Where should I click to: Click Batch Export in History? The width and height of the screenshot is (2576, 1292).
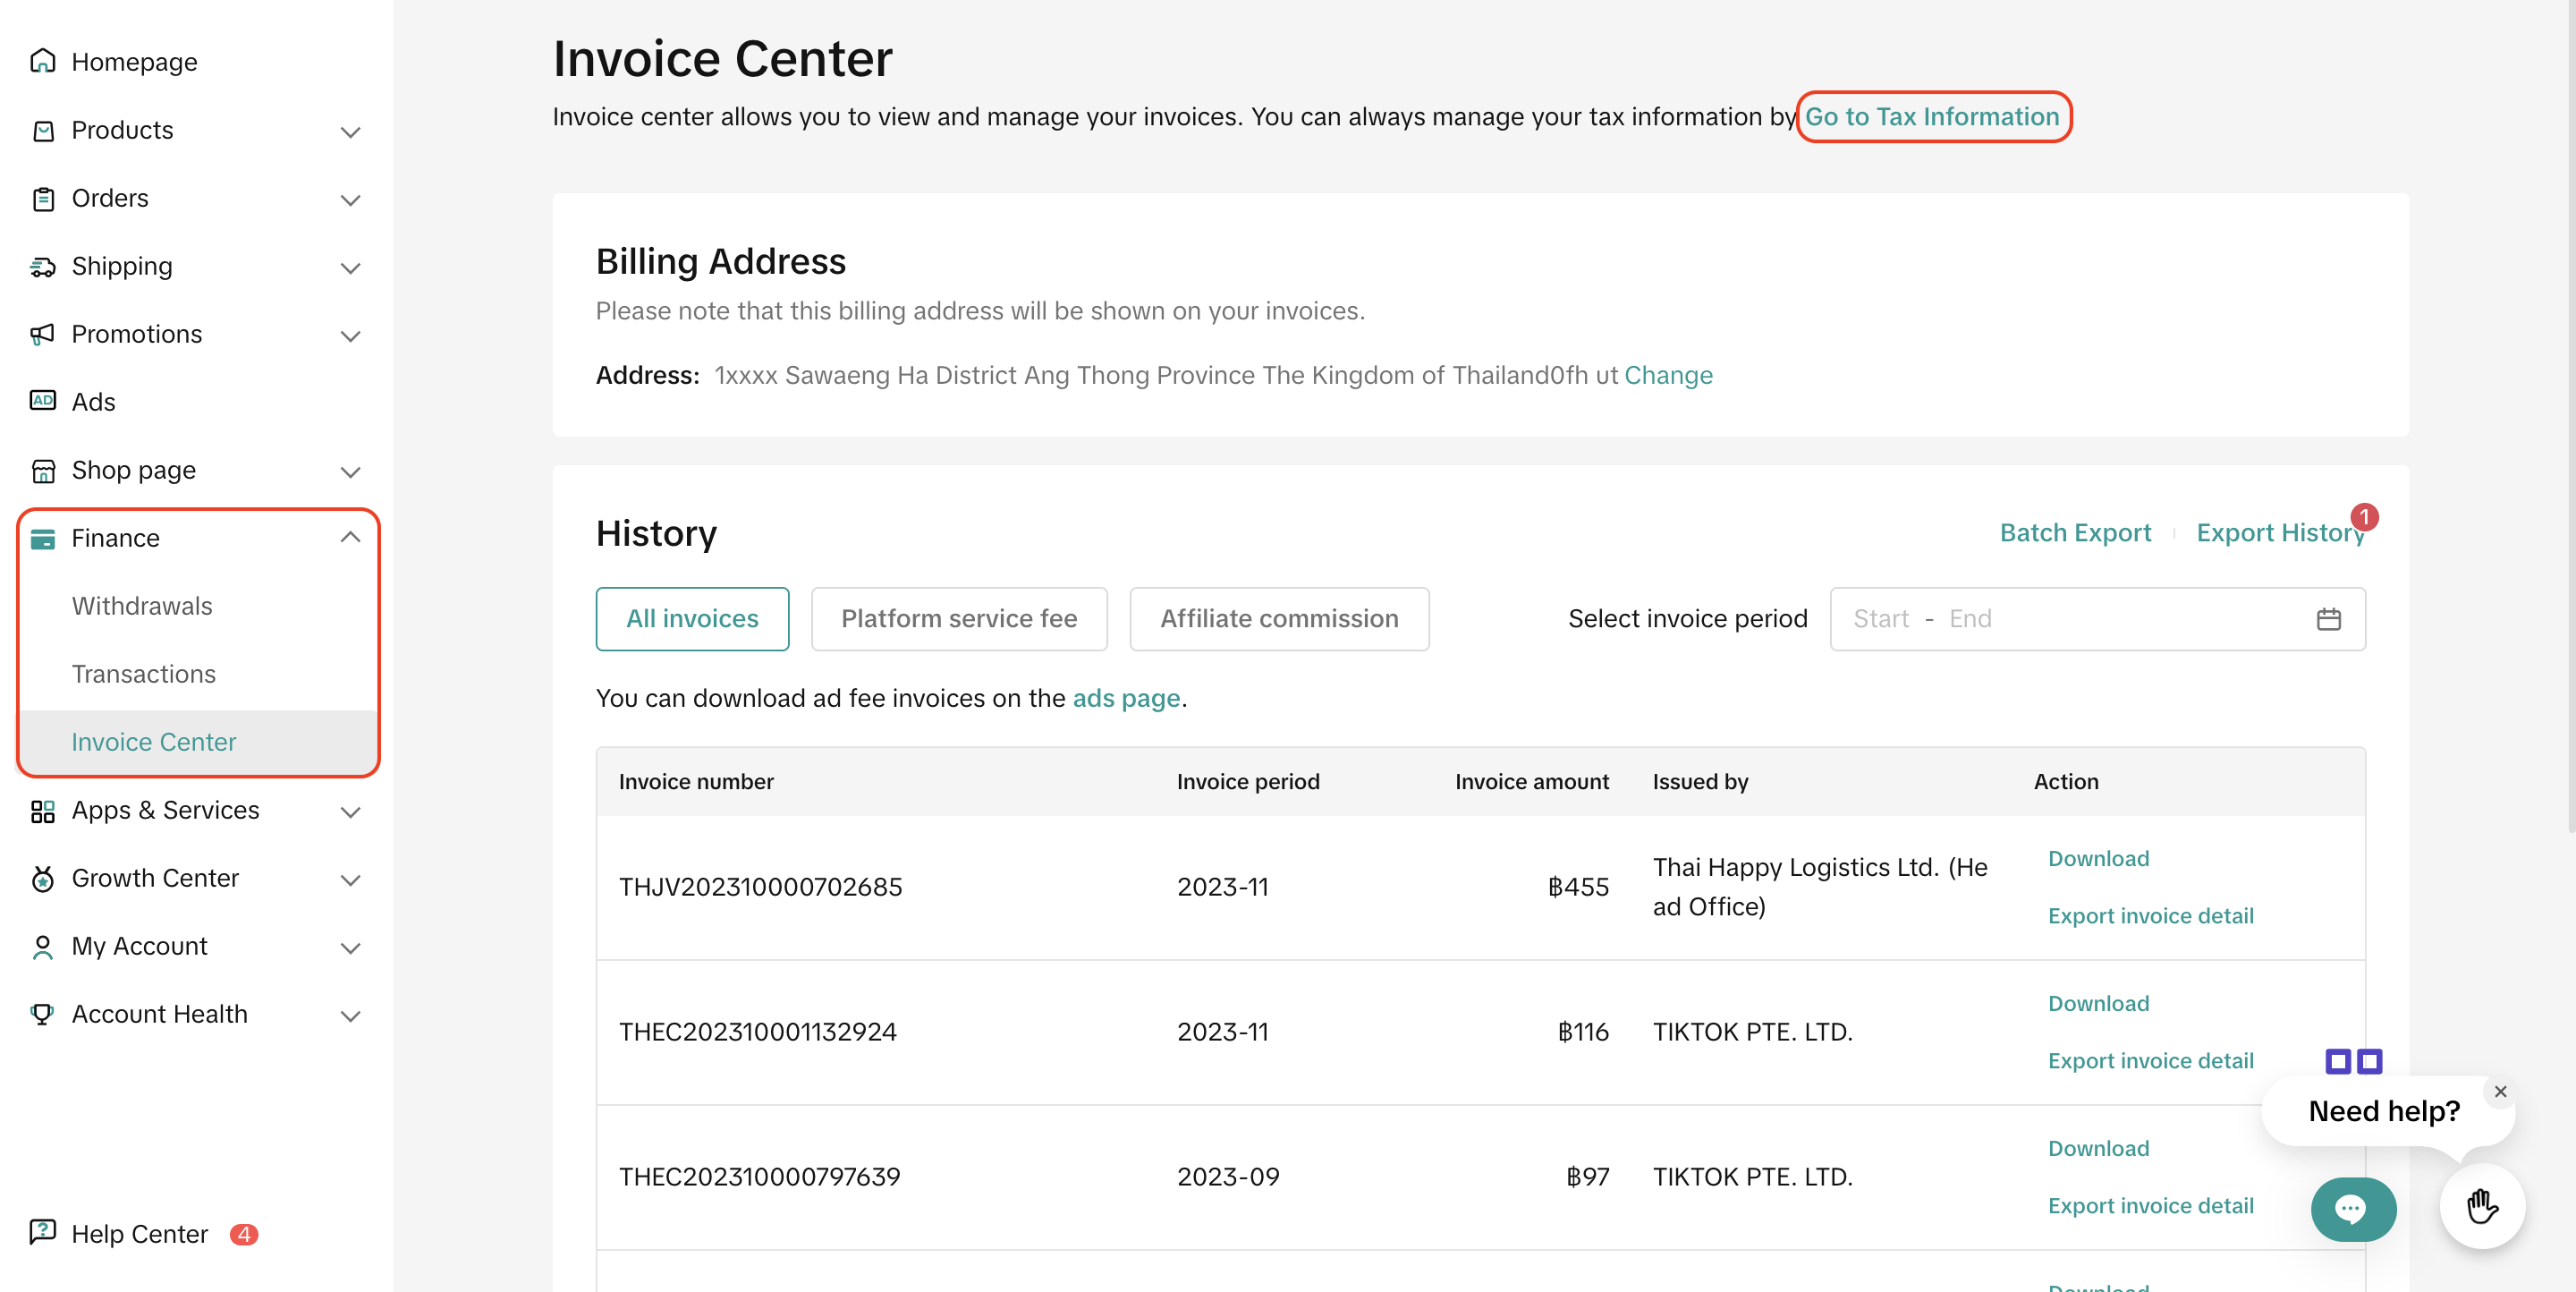coord(2075,533)
